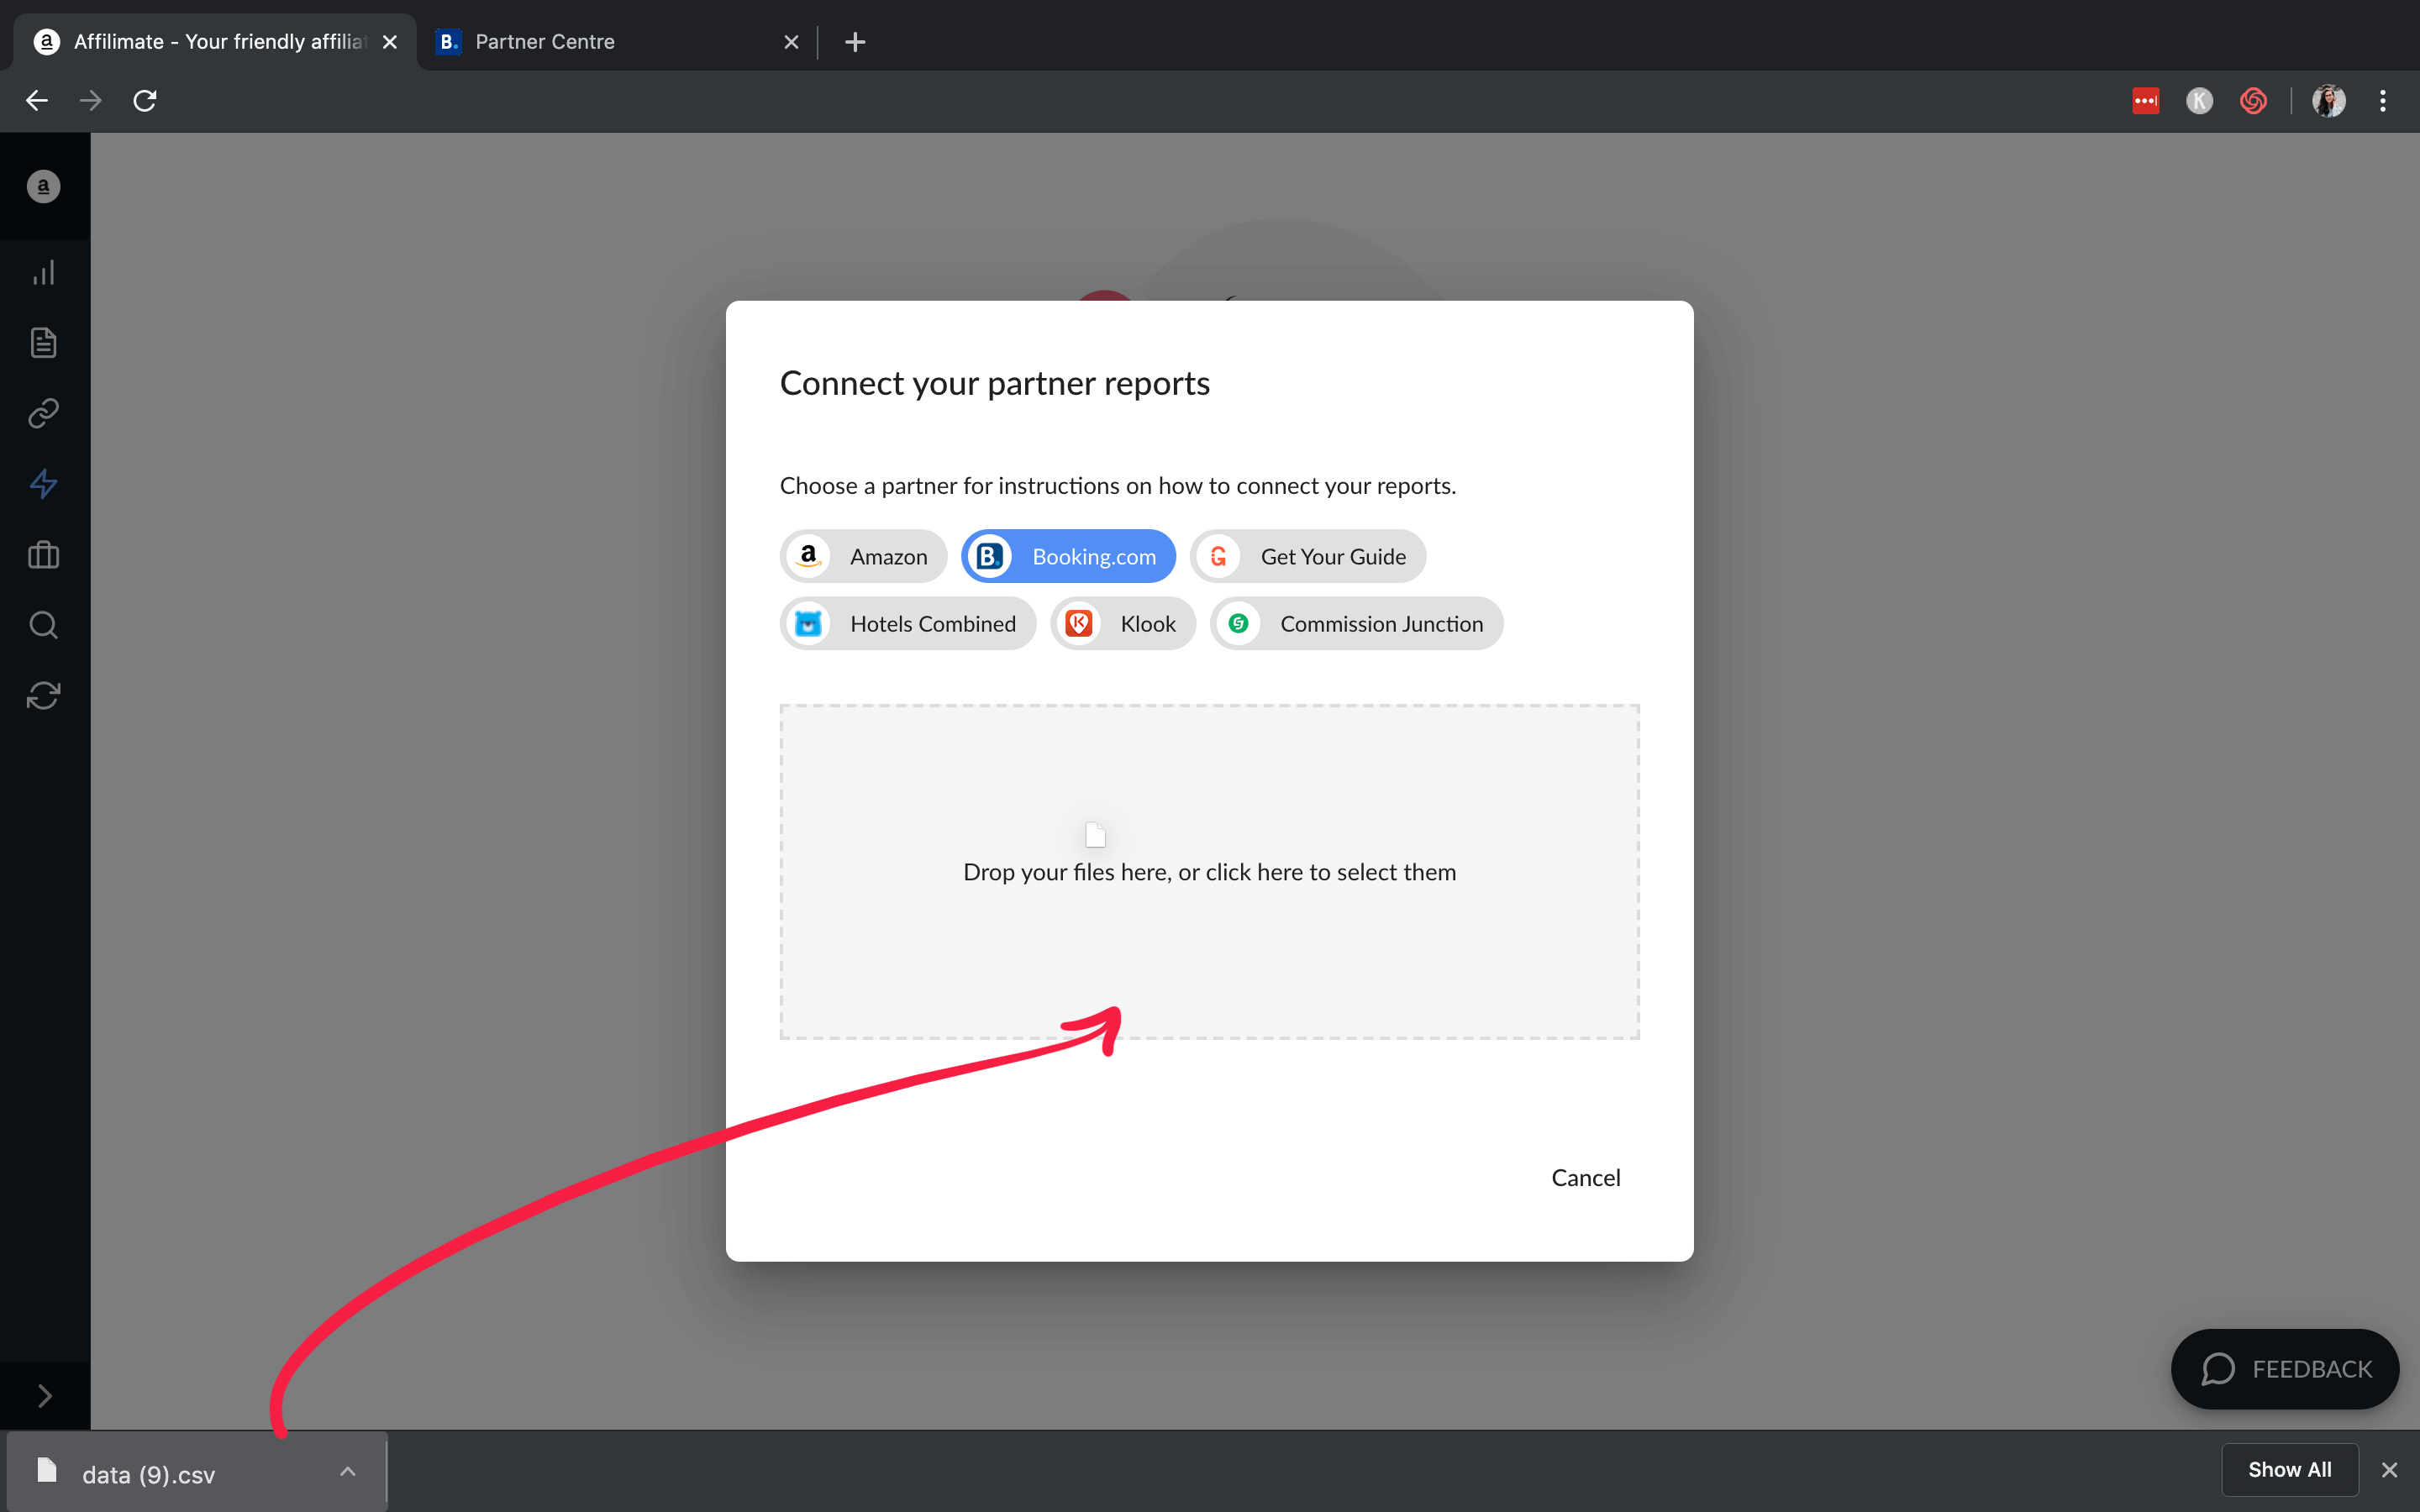2420x1512 pixels.
Task: Open a new browser tab
Action: tap(855, 42)
